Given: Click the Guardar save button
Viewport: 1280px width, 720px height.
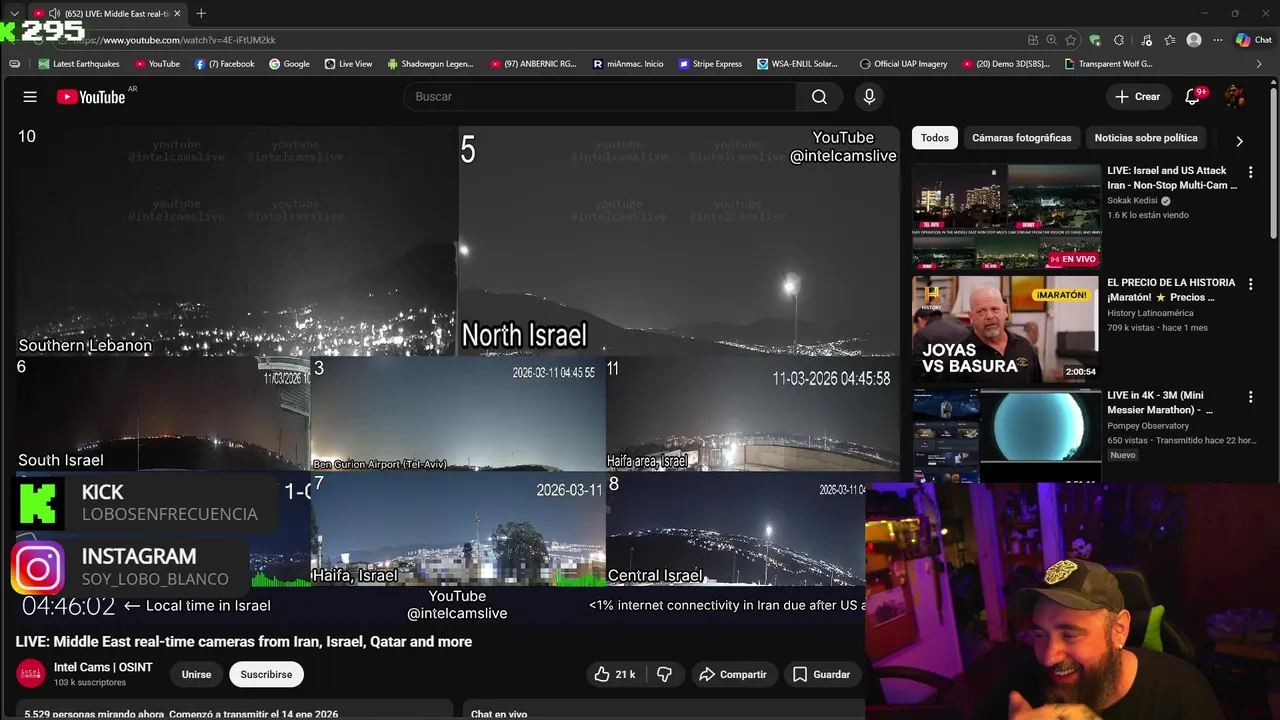Looking at the screenshot, I should [821, 675].
